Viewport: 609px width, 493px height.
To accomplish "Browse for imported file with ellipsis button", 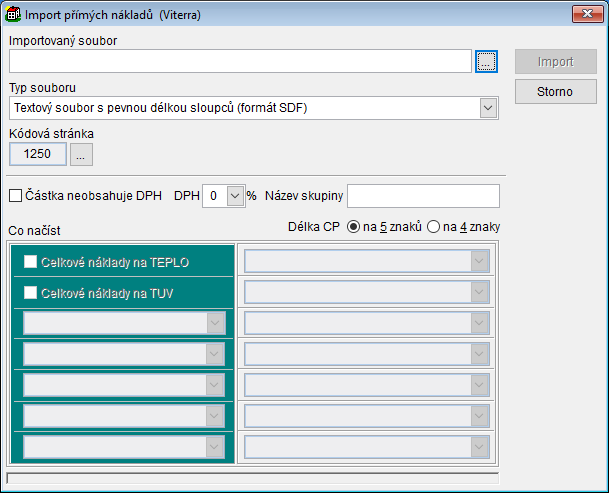I will 486,62.
